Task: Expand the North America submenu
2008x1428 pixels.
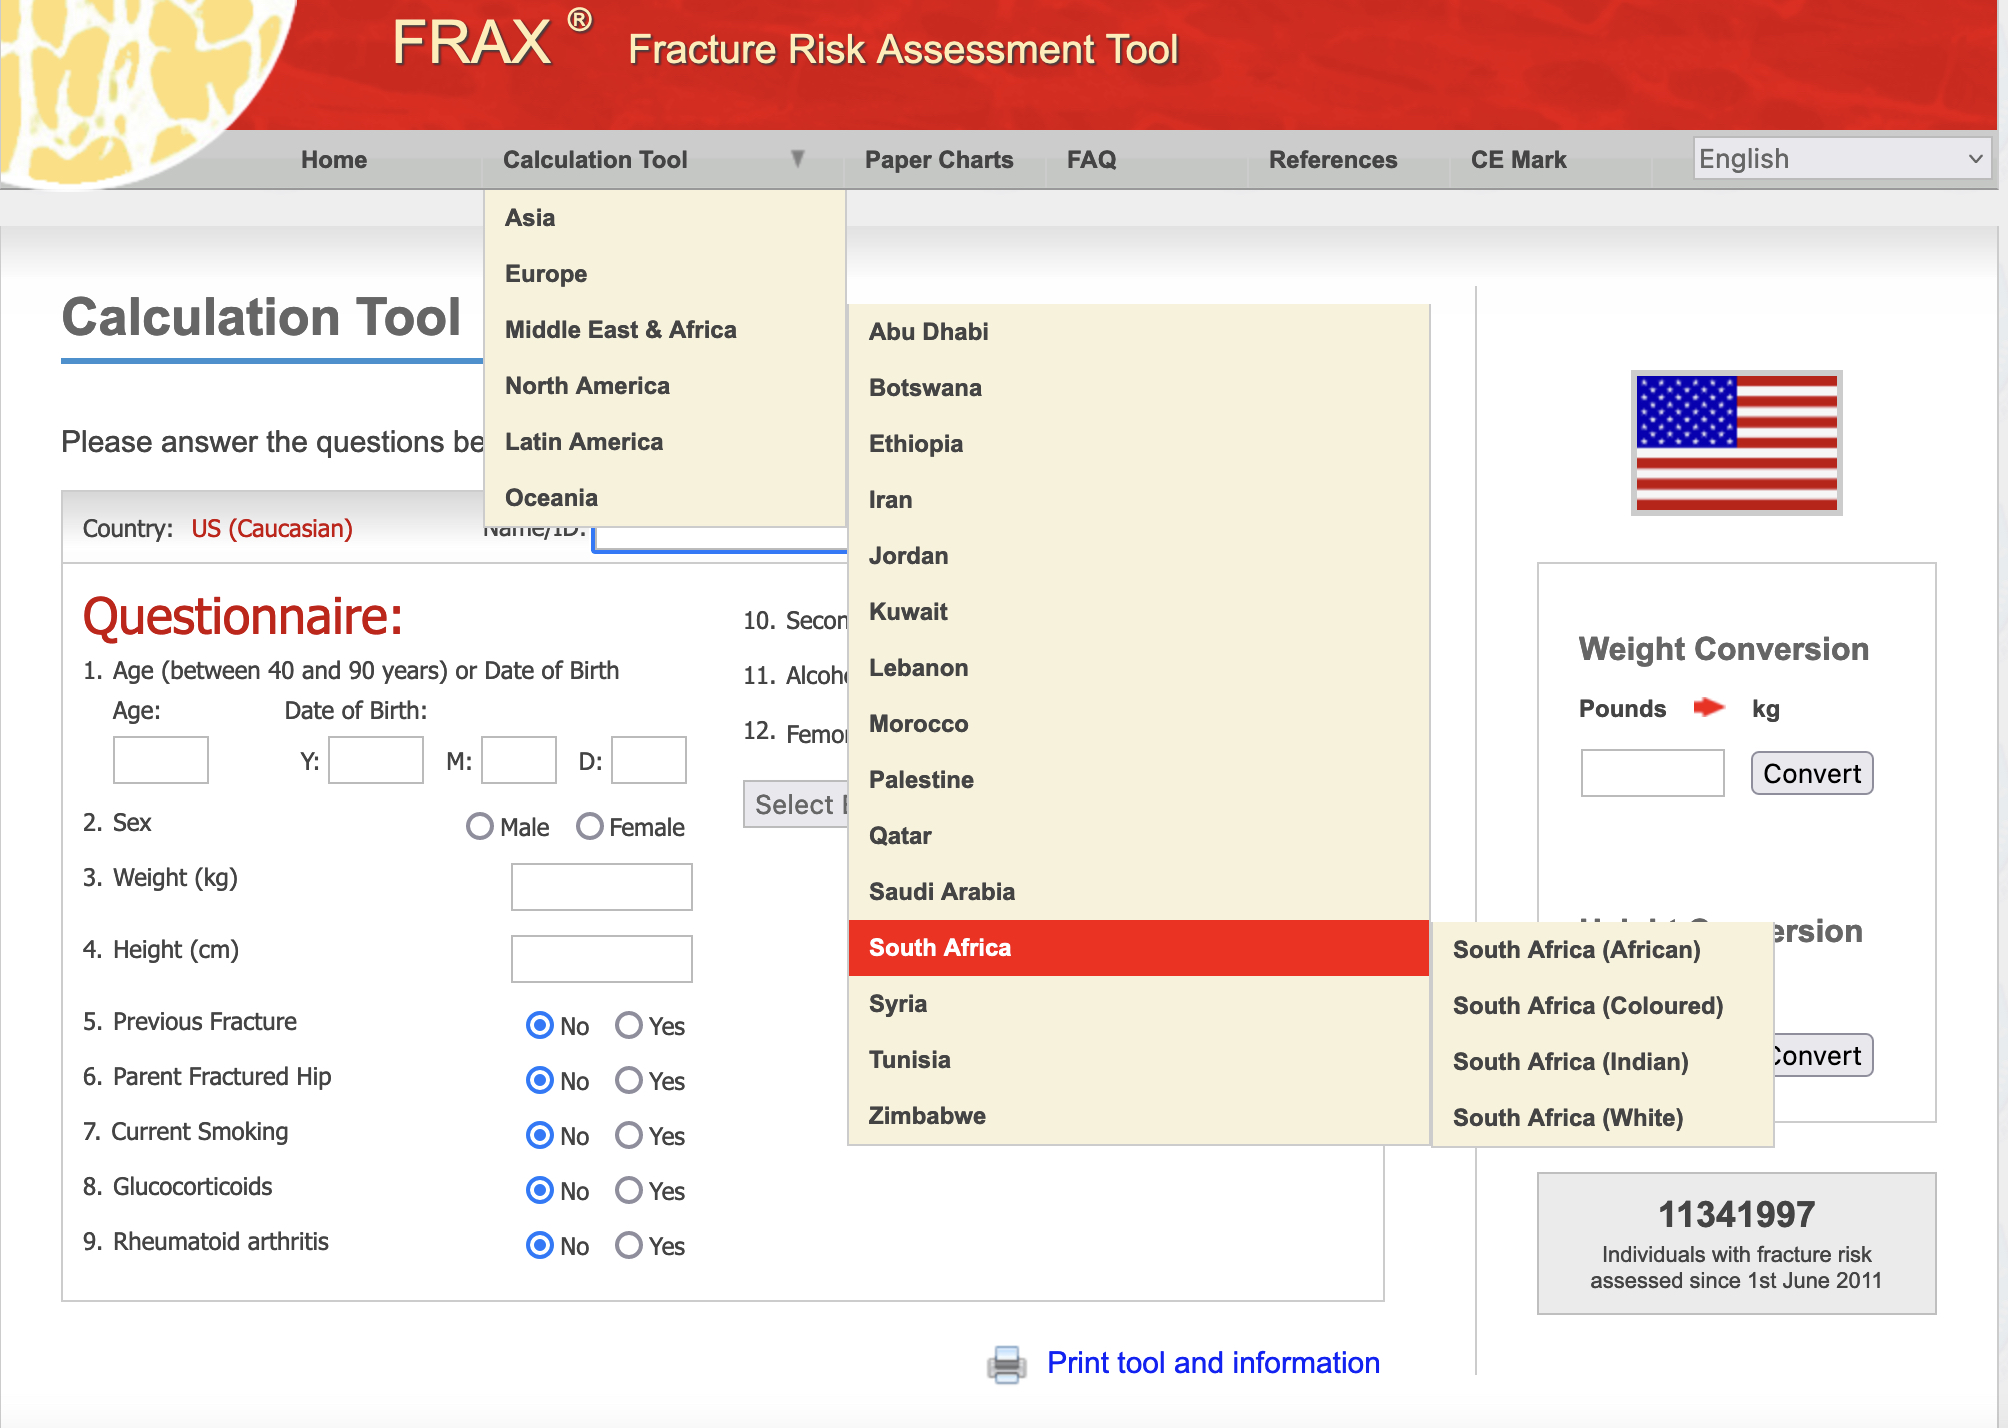Action: (665, 386)
